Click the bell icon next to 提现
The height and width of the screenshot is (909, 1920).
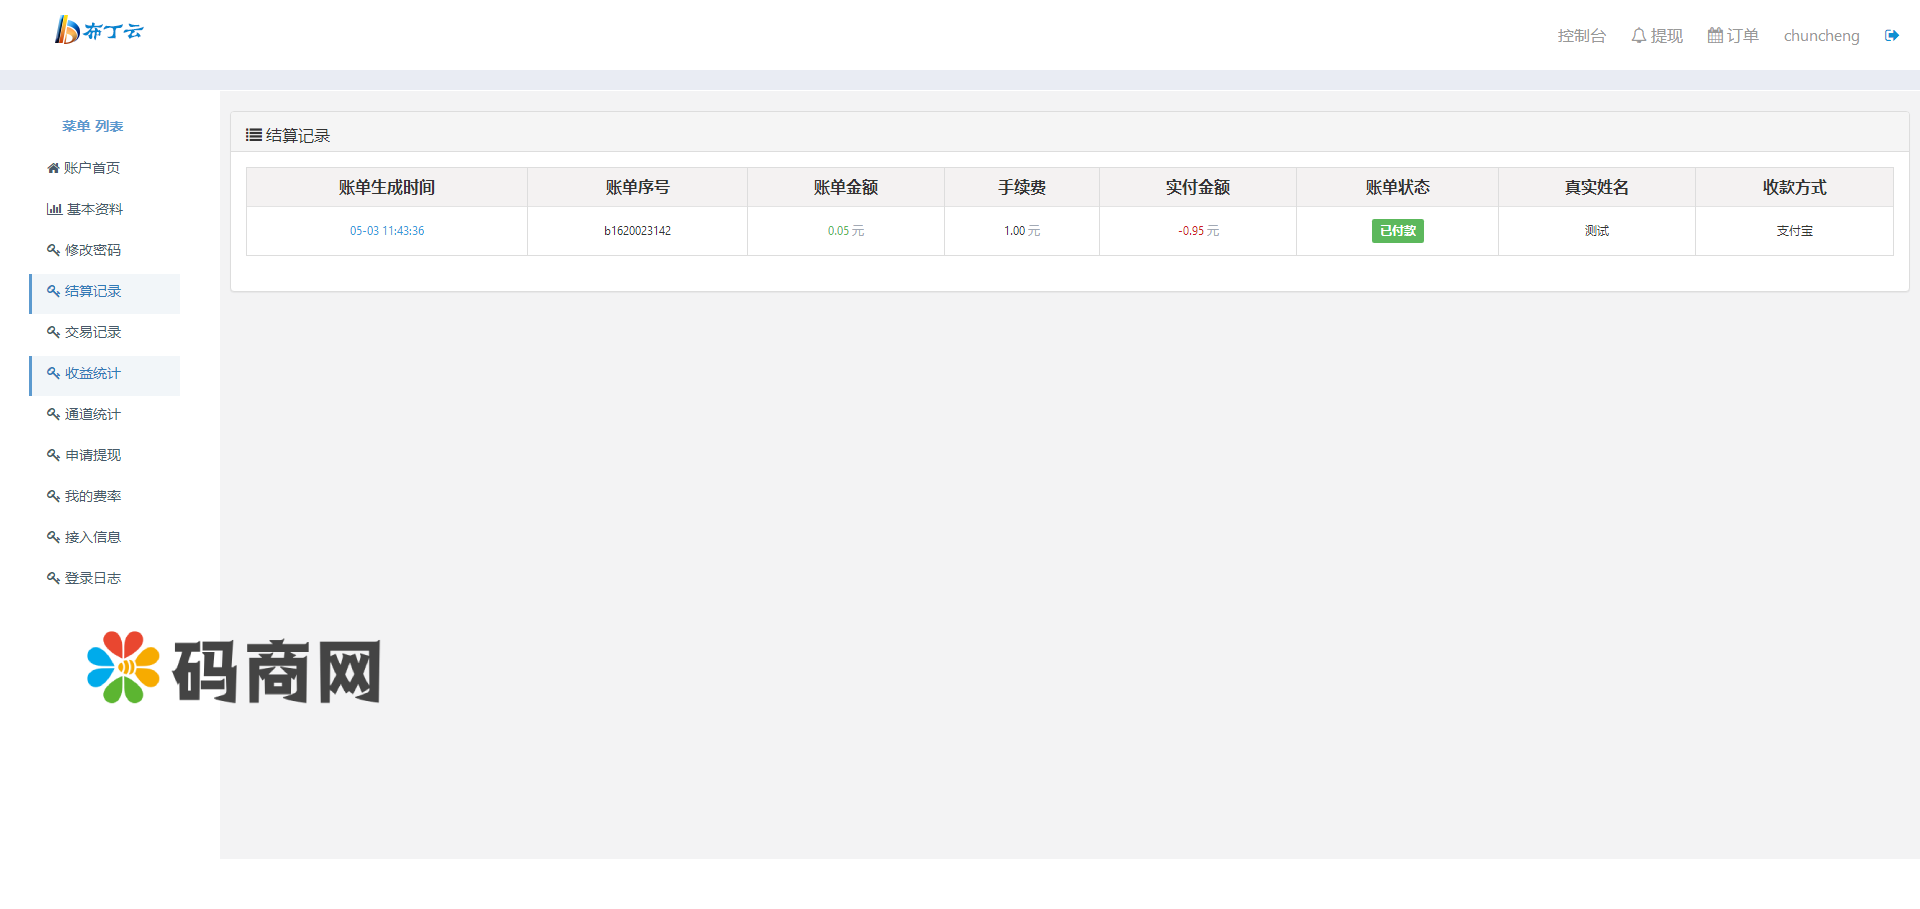[x=1638, y=36]
